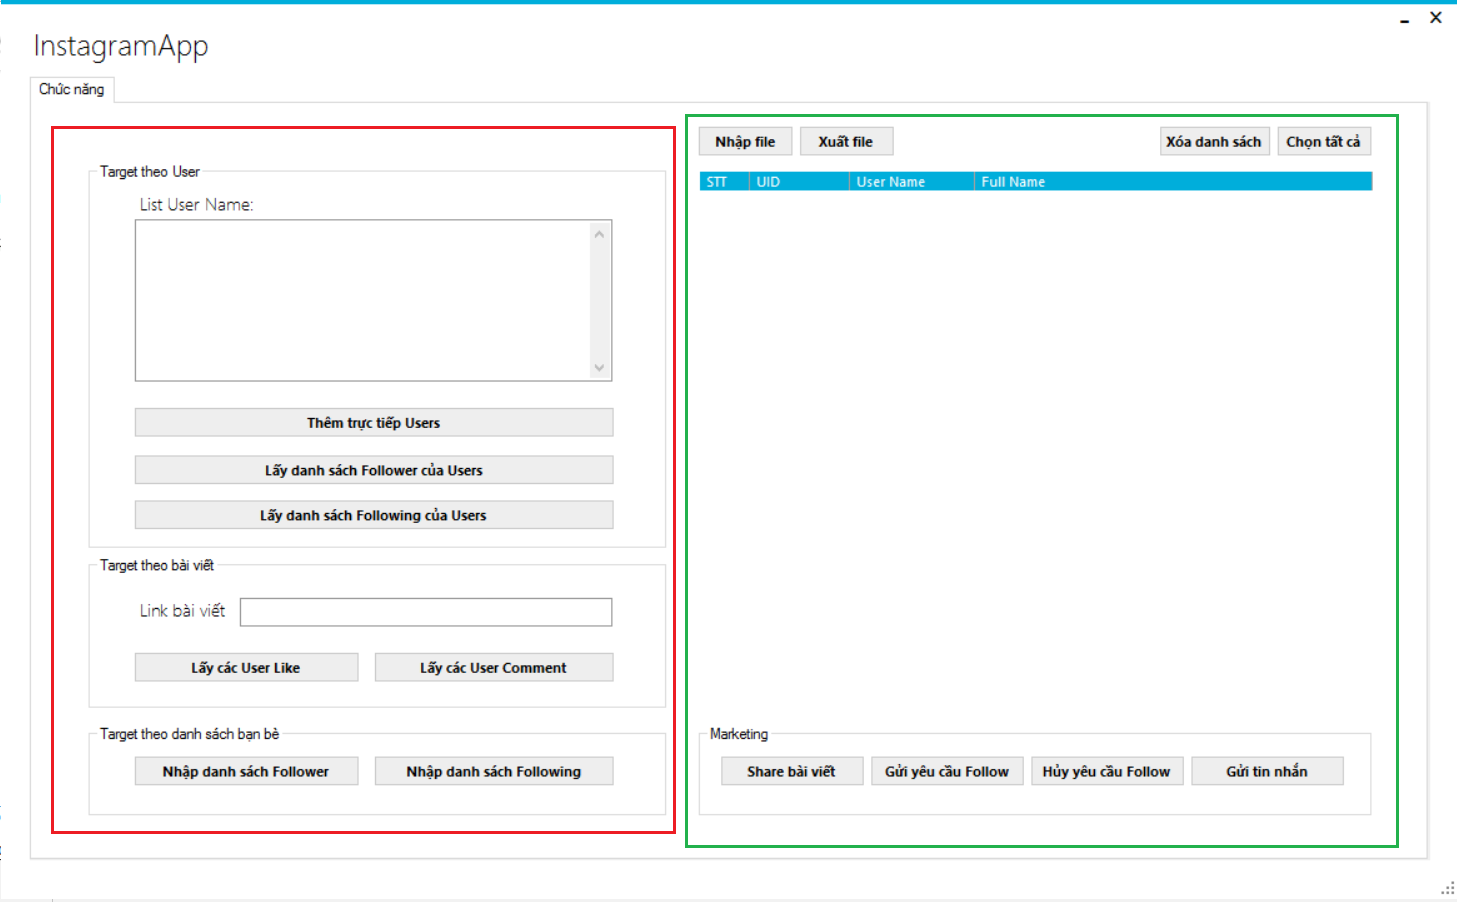Click the Xóa danh sách button

coord(1214,141)
